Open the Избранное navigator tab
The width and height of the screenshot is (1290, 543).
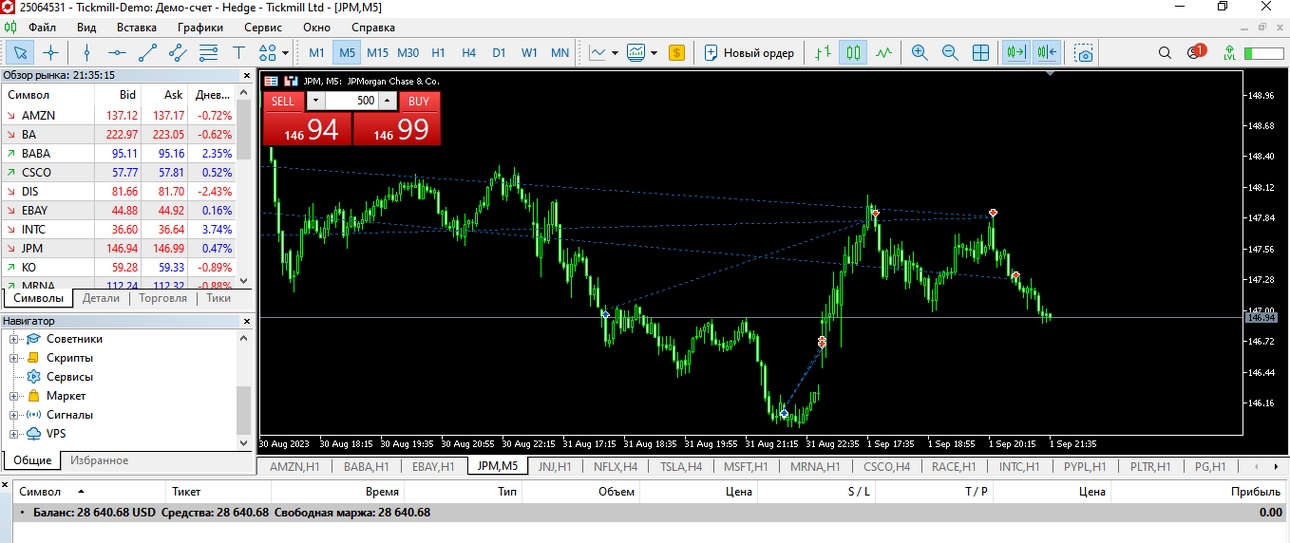pyautogui.click(x=97, y=460)
